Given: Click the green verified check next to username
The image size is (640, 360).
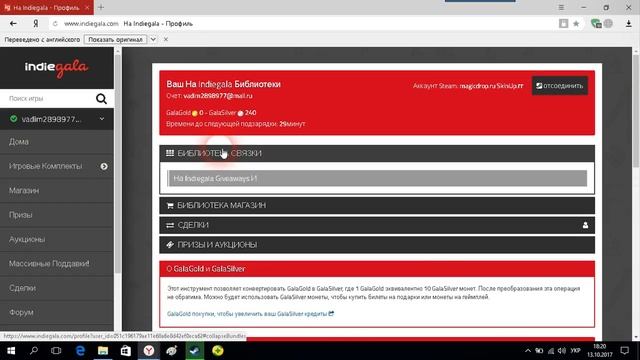Looking at the screenshot, I should (13, 119).
